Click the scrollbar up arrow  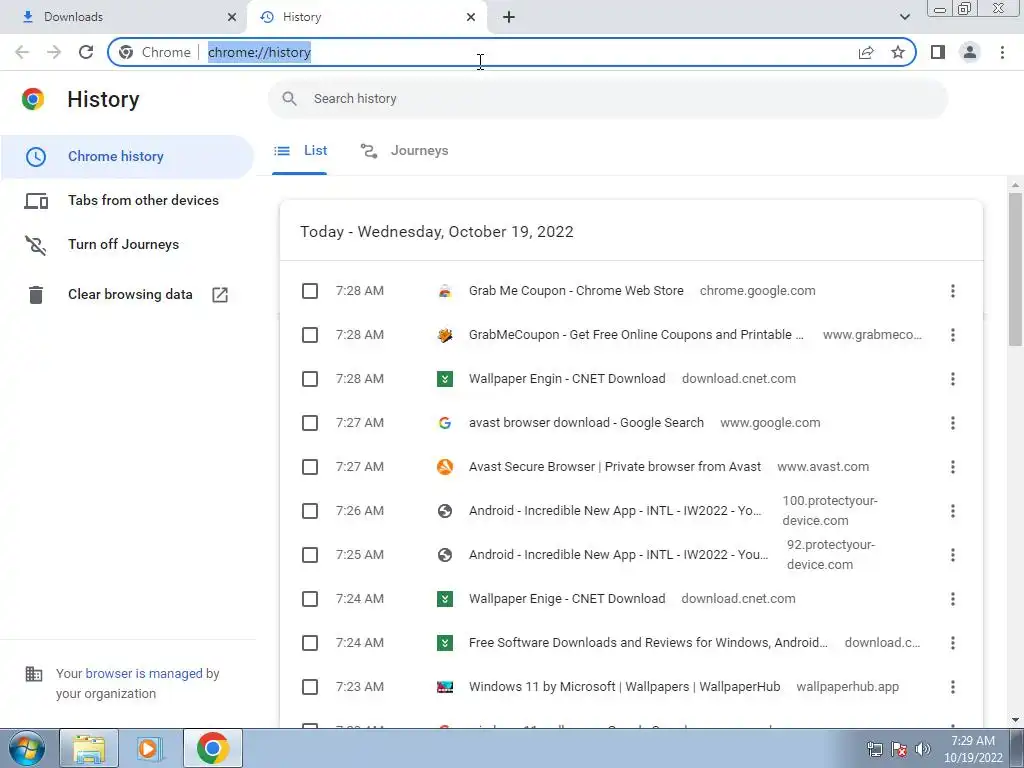[1016, 185]
